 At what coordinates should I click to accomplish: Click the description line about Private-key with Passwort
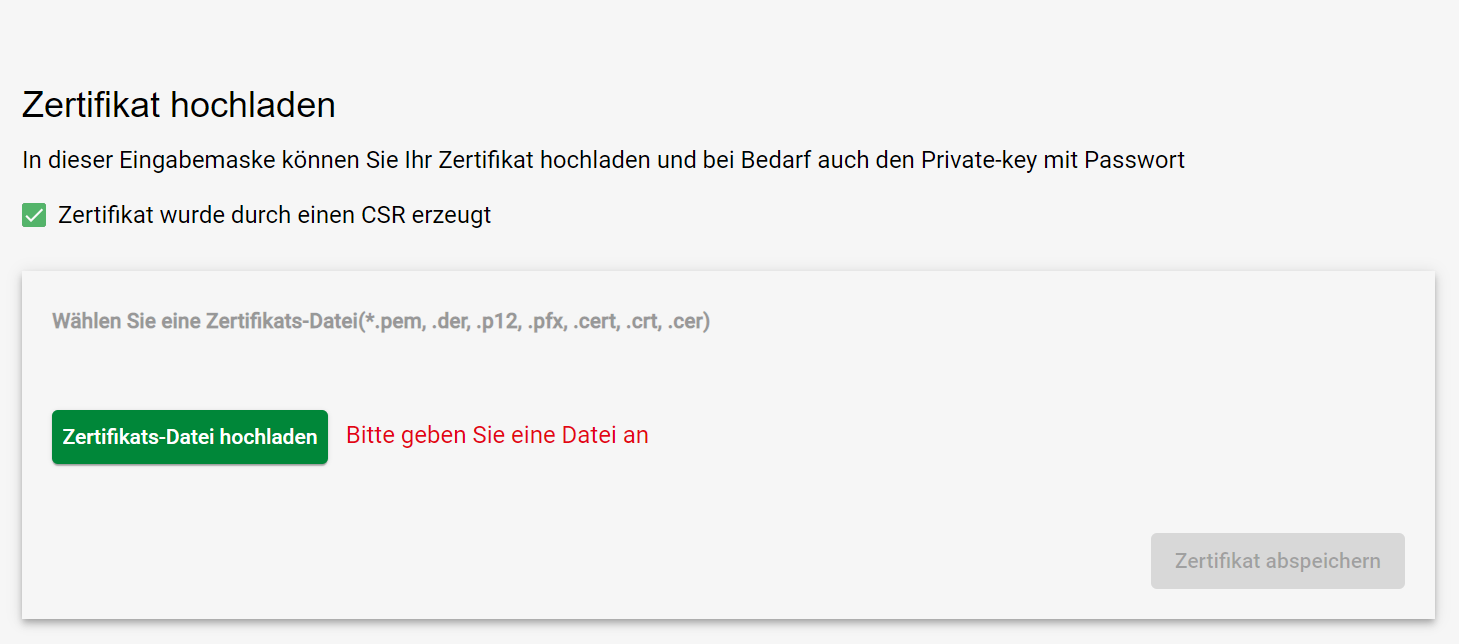(602, 159)
